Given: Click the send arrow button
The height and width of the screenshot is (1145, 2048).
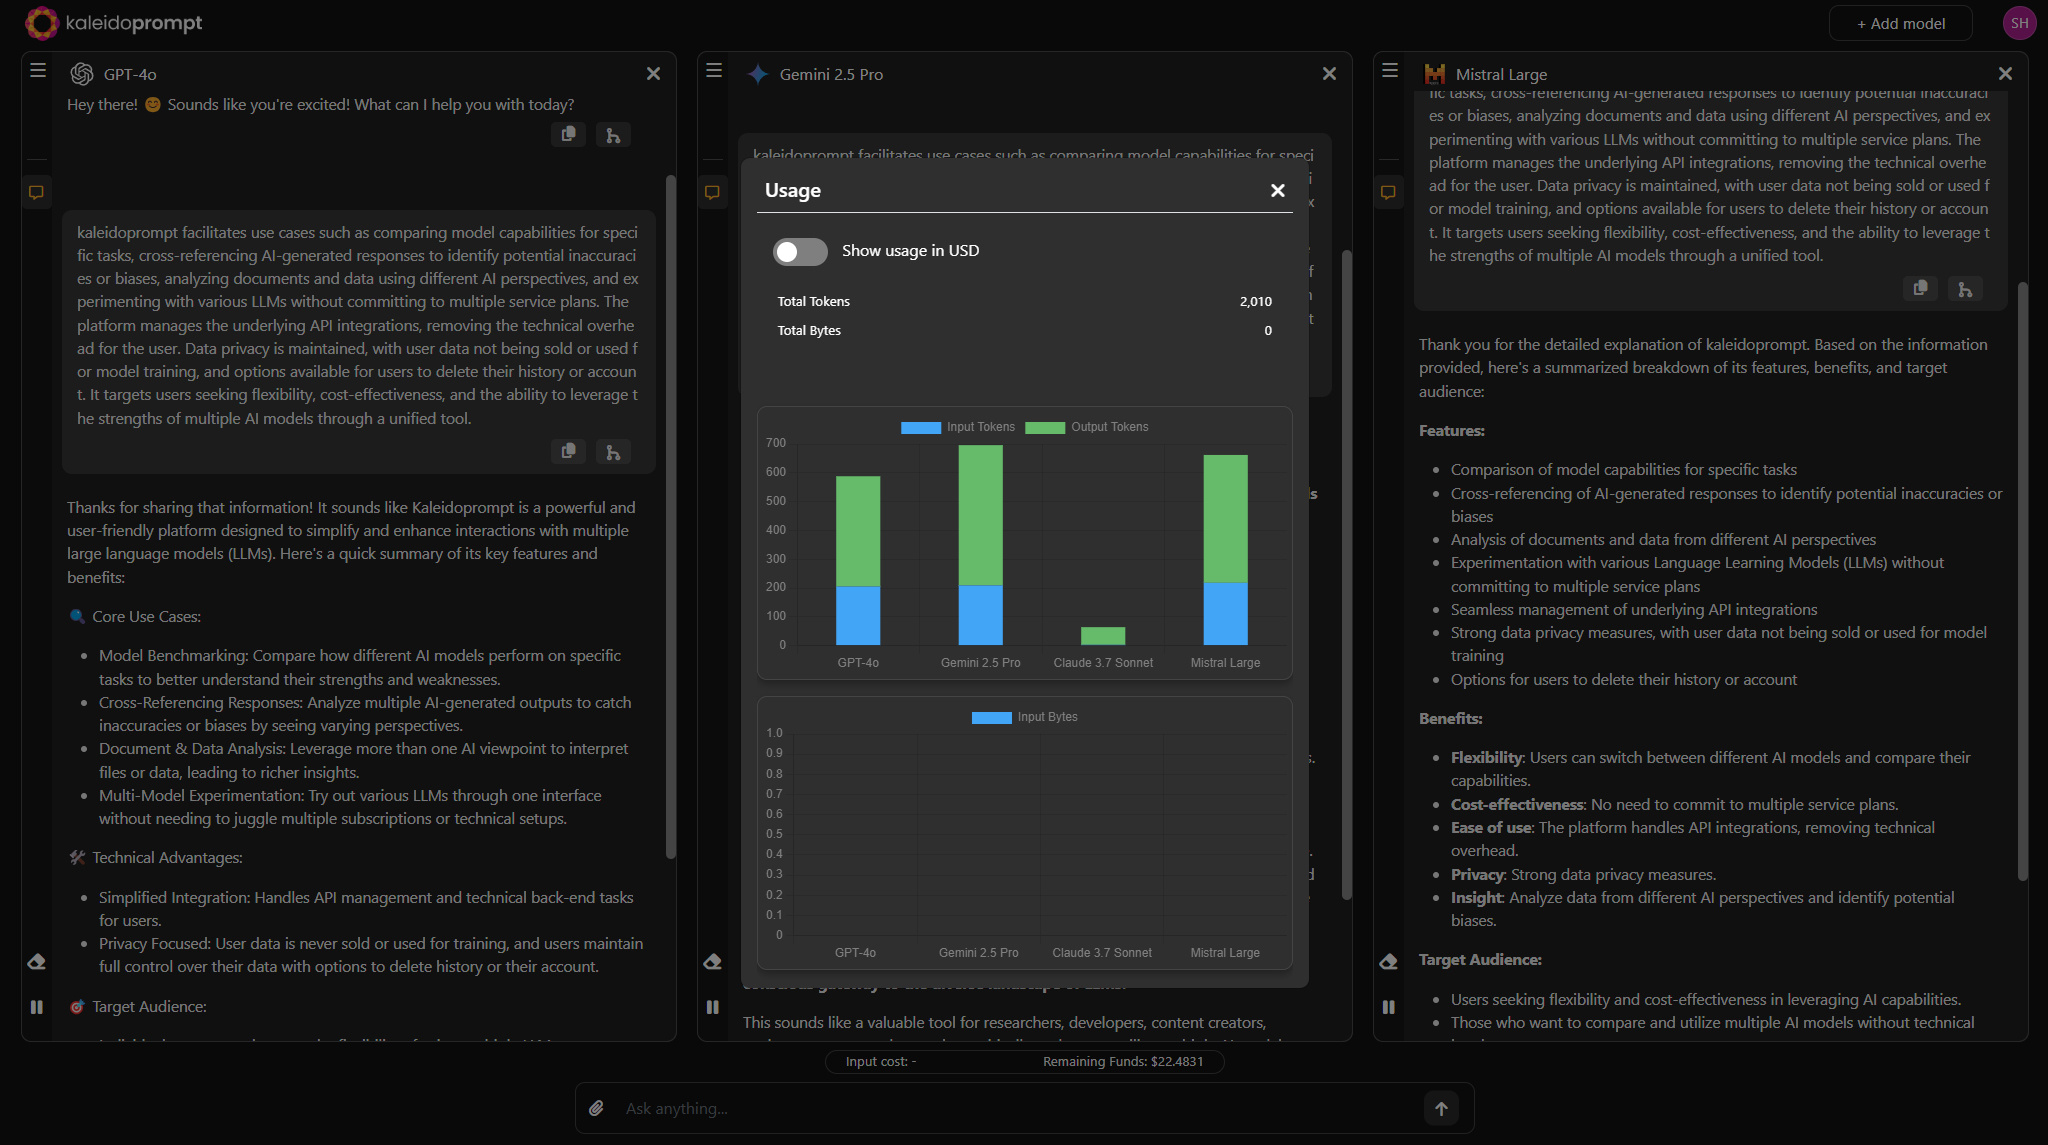Looking at the screenshot, I should pyautogui.click(x=1441, y=1108).
